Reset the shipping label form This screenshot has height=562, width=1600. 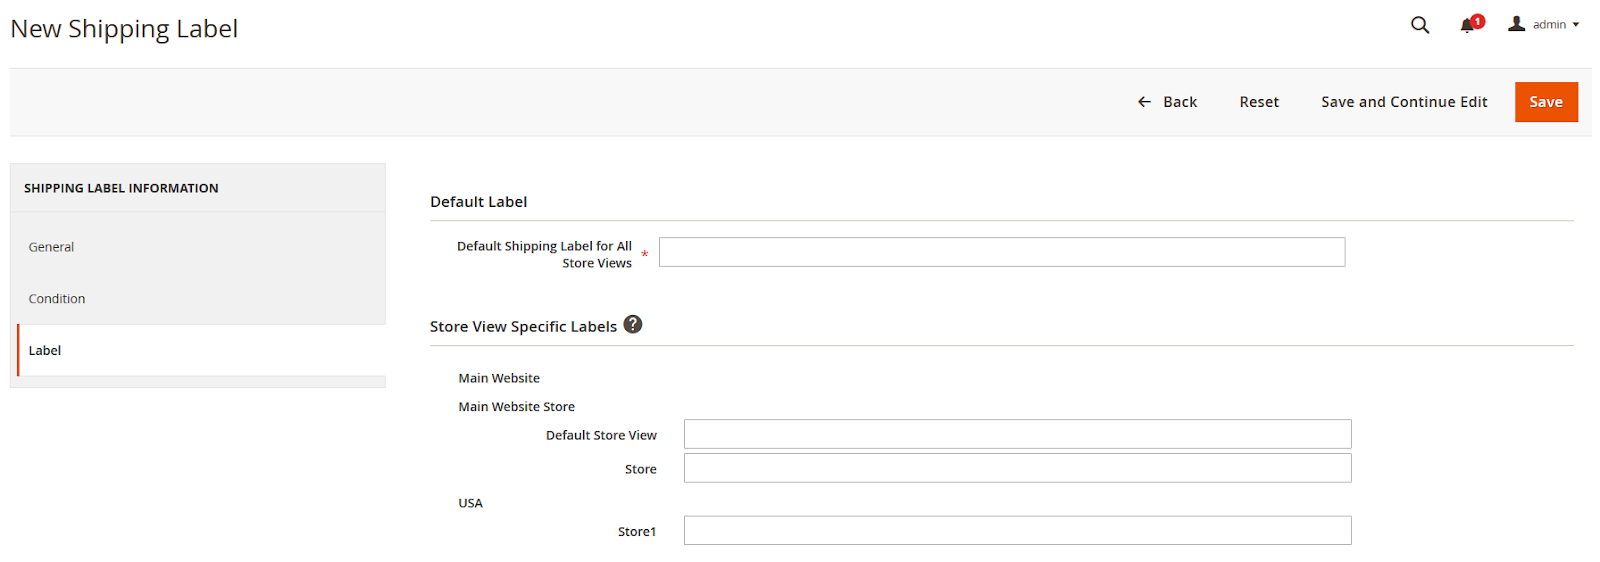(1258, 102)
